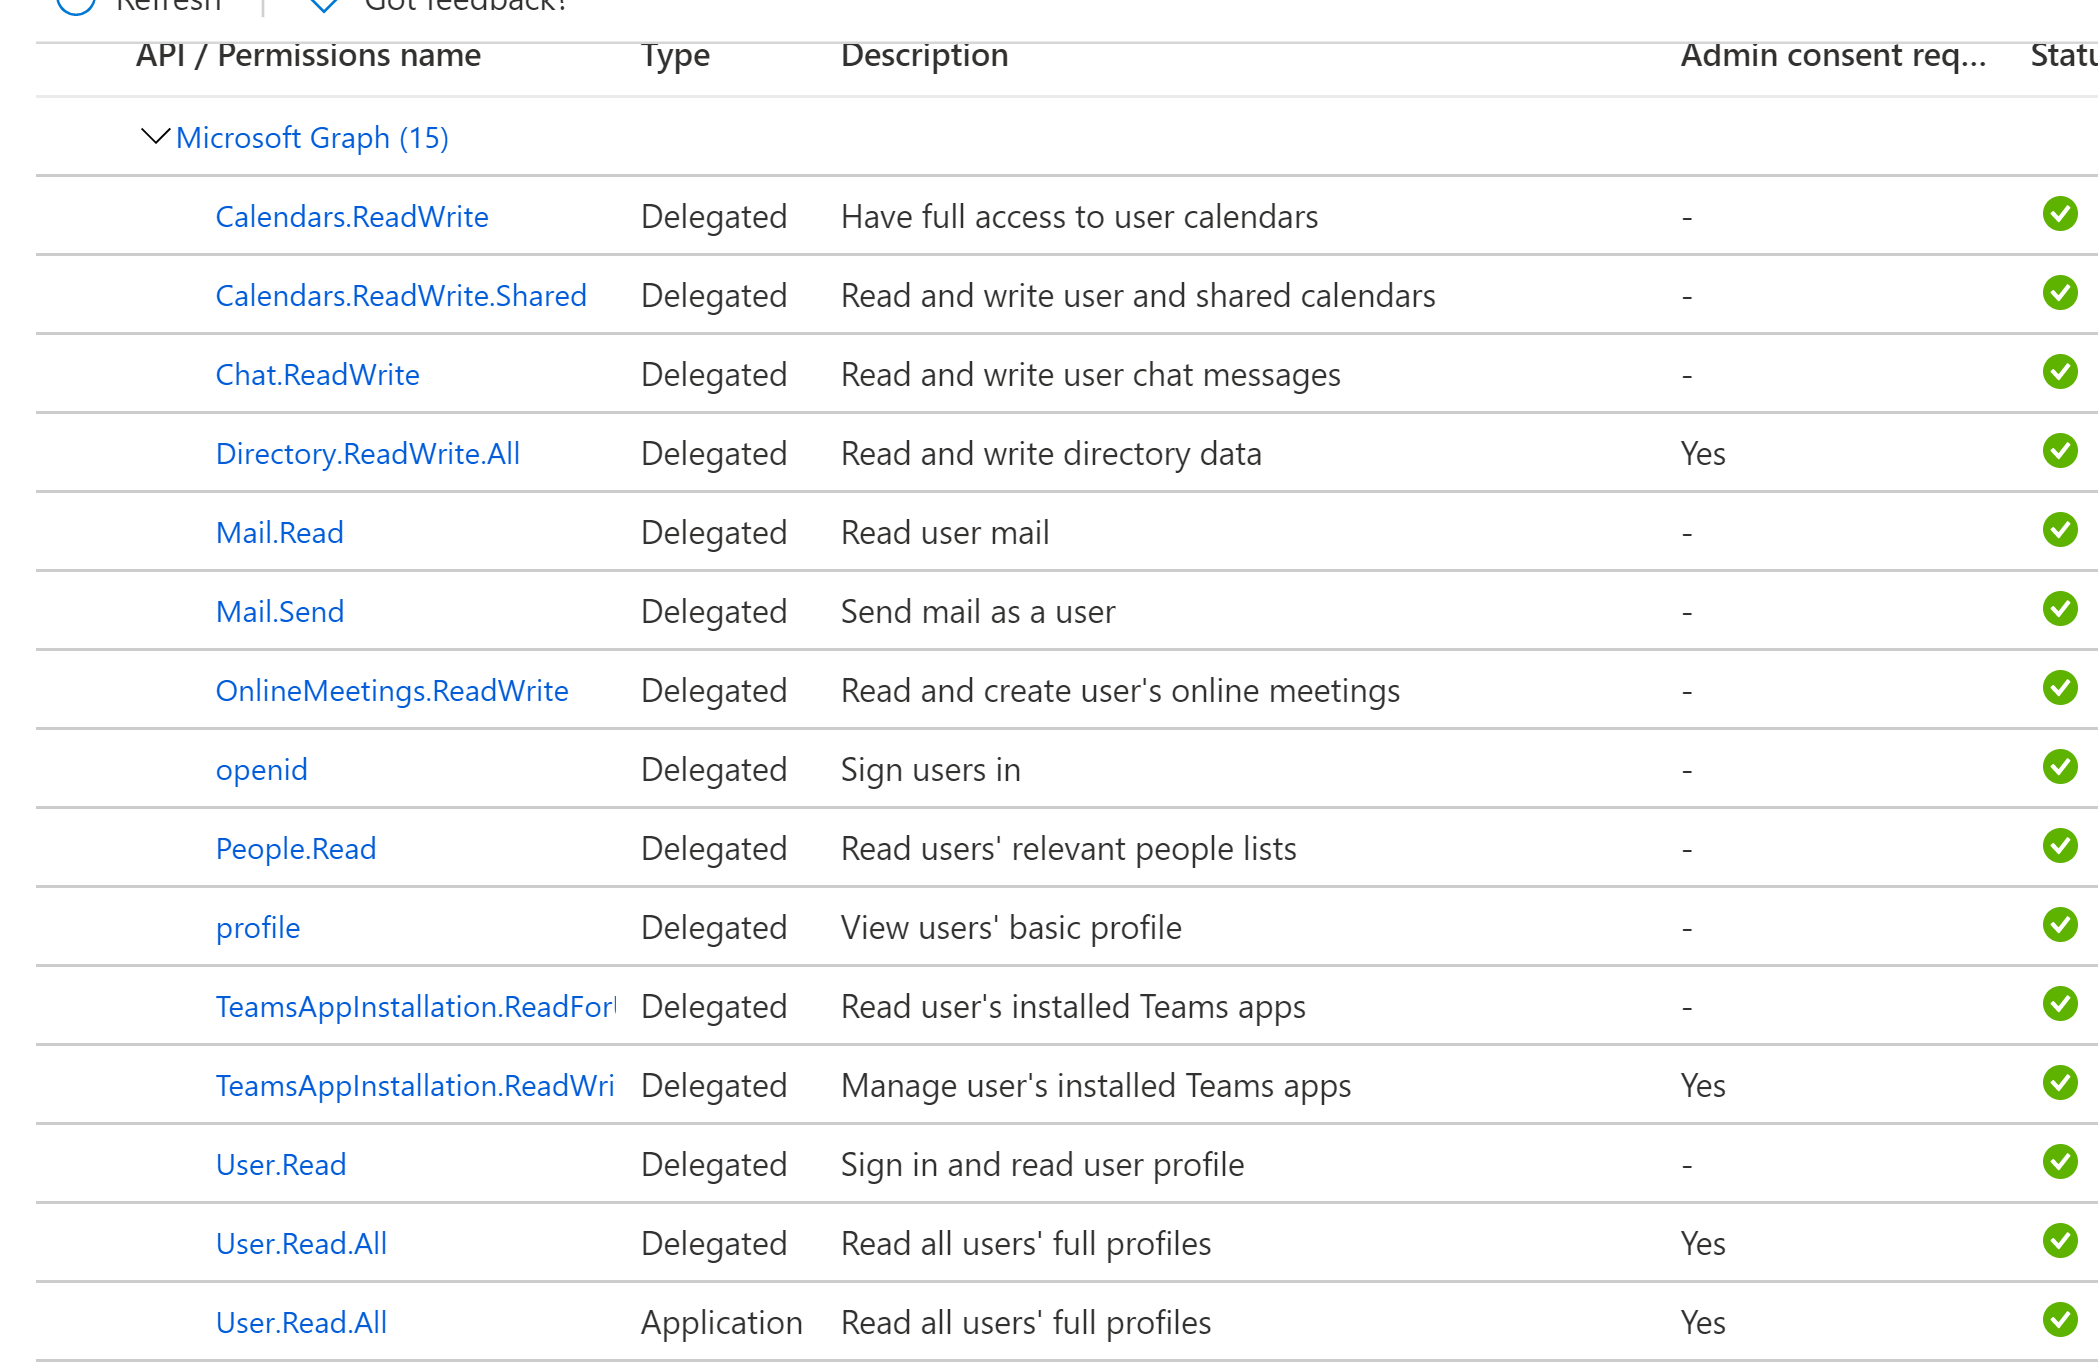Click granted status icon for Delegated User.Read.All
The width and height of the screenshot is (2098, 1368).
[2060, 1240]
